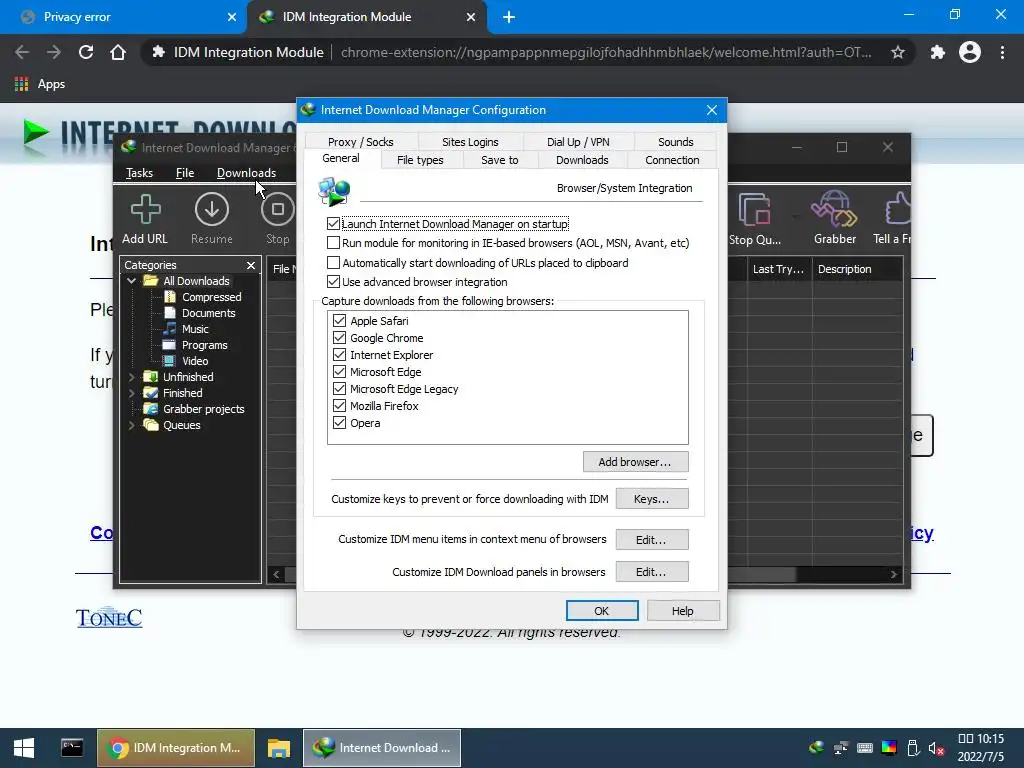Open Windows Start menu
This screenshot has height=768, width=1024.
tap(24, 748)
